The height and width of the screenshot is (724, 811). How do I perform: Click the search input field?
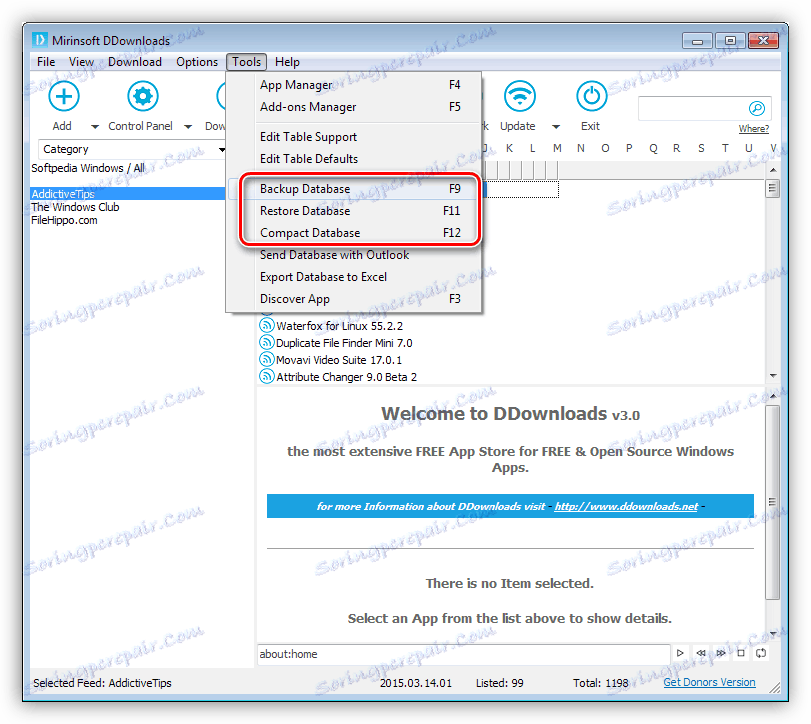pyautogui.click(x=693, y=109)
